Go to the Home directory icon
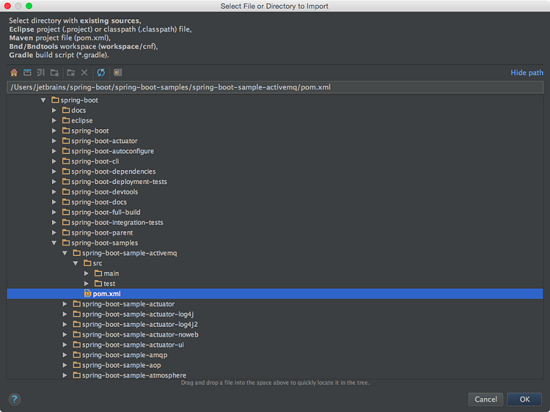This screenshot has height=412, width=550. tap(14, 73)
